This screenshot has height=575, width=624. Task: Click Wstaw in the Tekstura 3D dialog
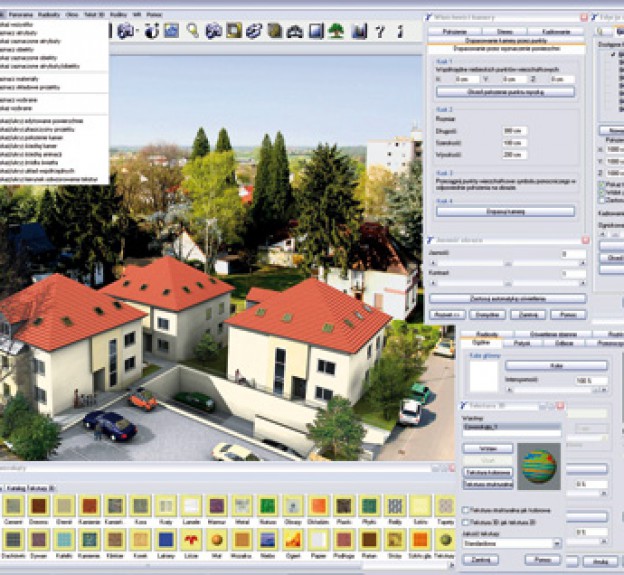click(x=488, y=448)
